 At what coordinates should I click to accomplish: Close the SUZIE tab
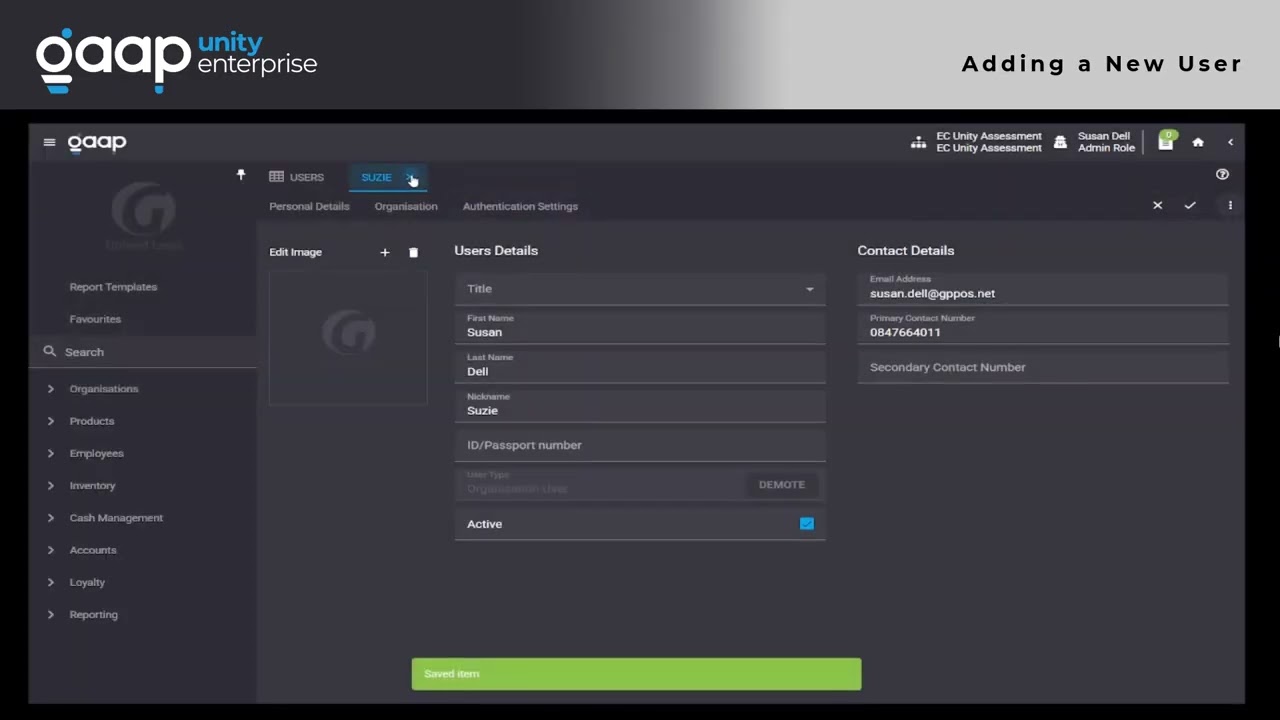coord(409,177)
